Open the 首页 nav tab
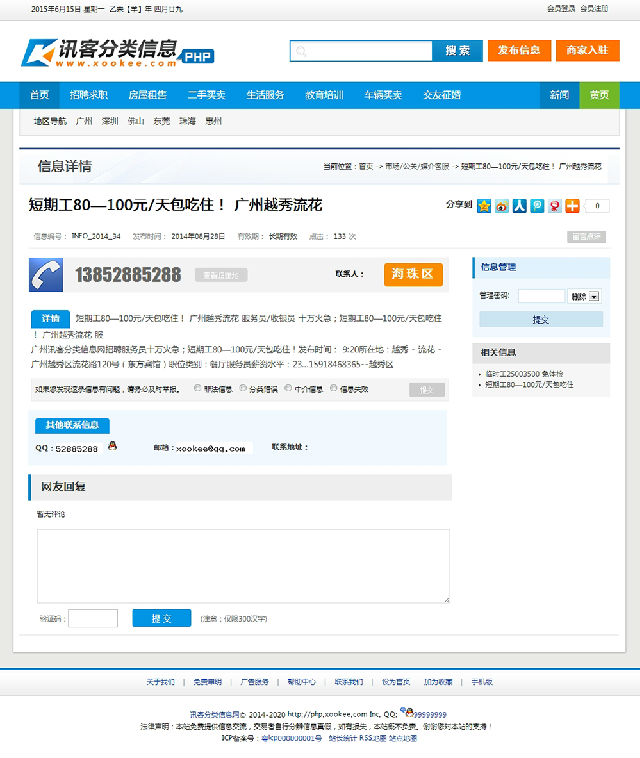 tap(39, 95)
